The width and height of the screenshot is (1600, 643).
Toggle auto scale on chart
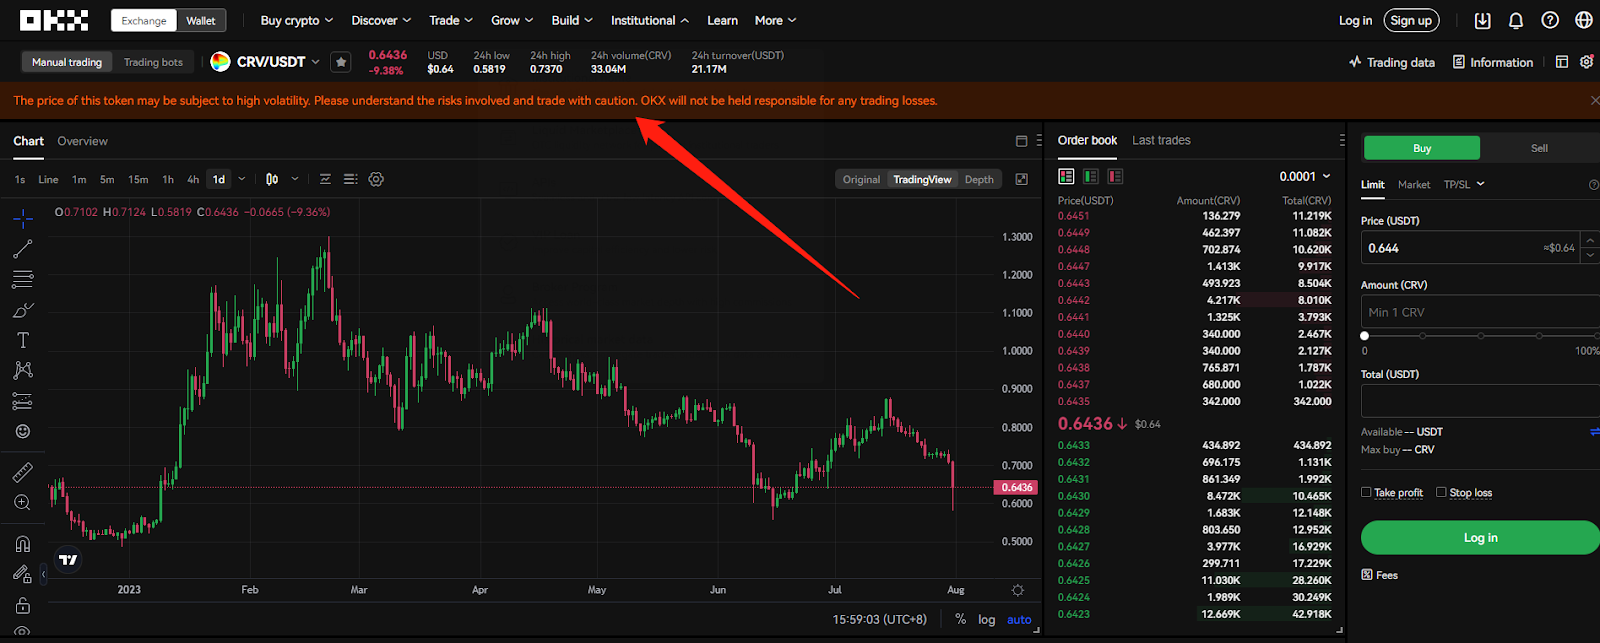[x=1019, y=620]
